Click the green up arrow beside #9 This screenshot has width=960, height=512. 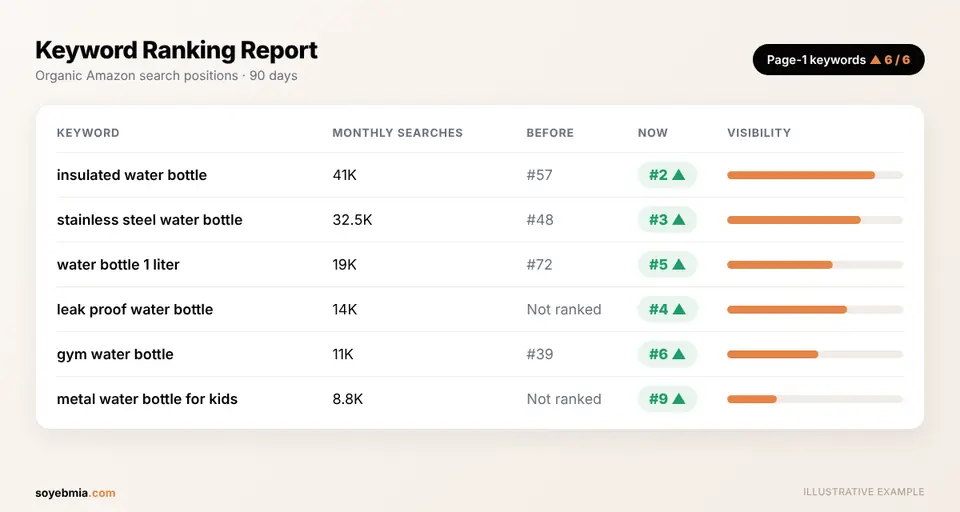pos(678,399)
